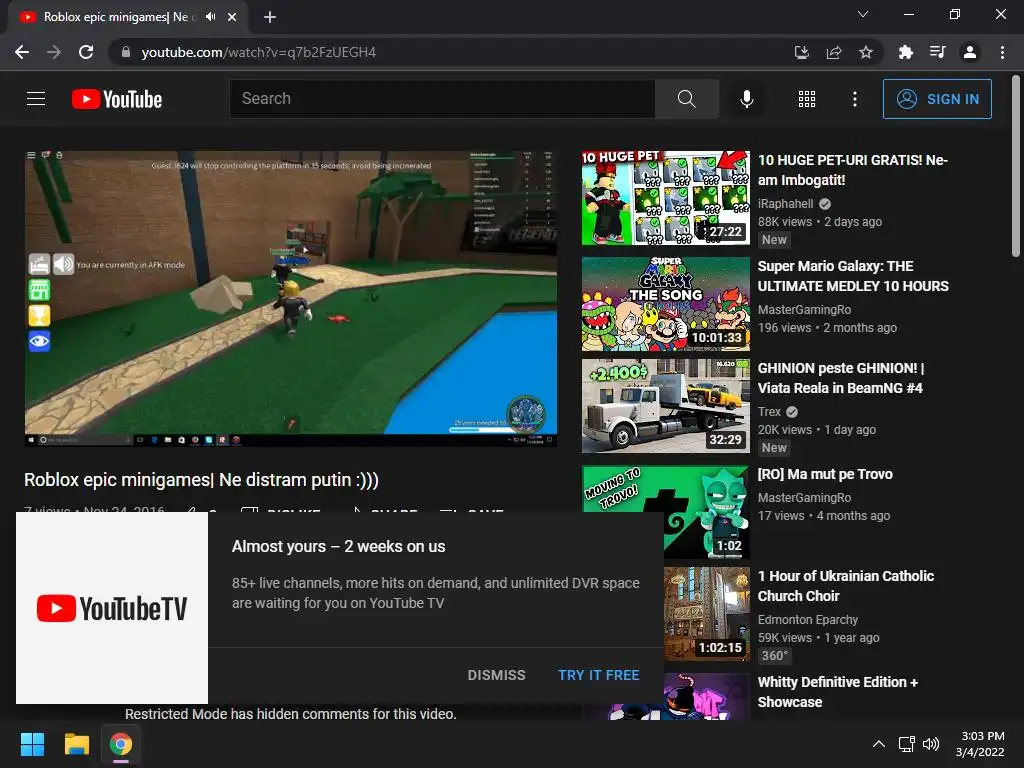Viewport: 1024px width, 768px height.
Task: Open Super Mario Galaxy video thumbnail
Action: pyautogui.click(x=665, y=304)
